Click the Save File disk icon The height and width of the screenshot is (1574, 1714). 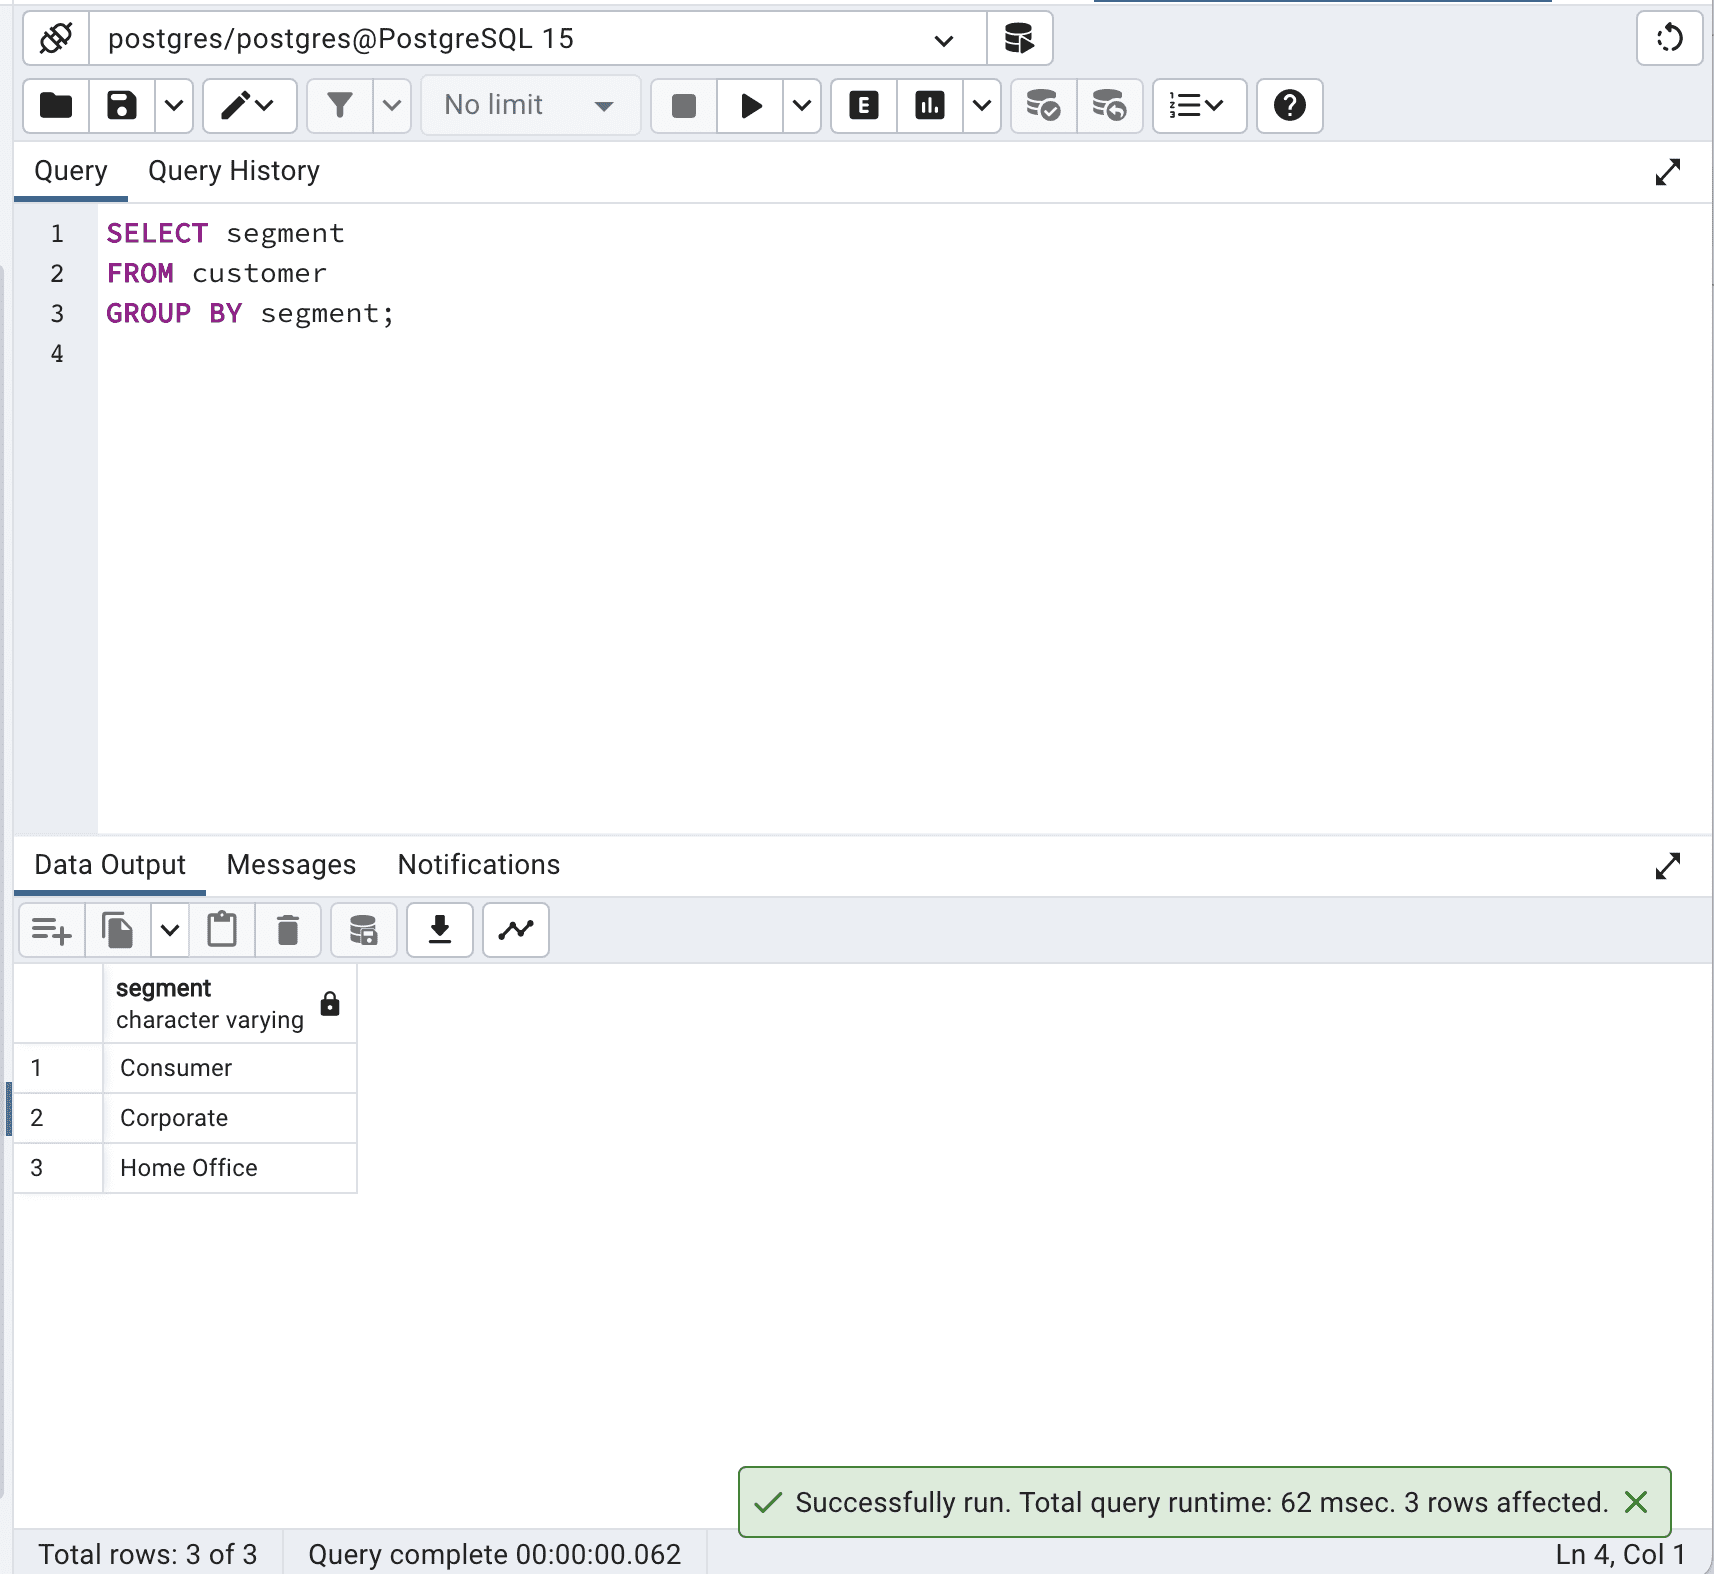(x=122, y=105)
